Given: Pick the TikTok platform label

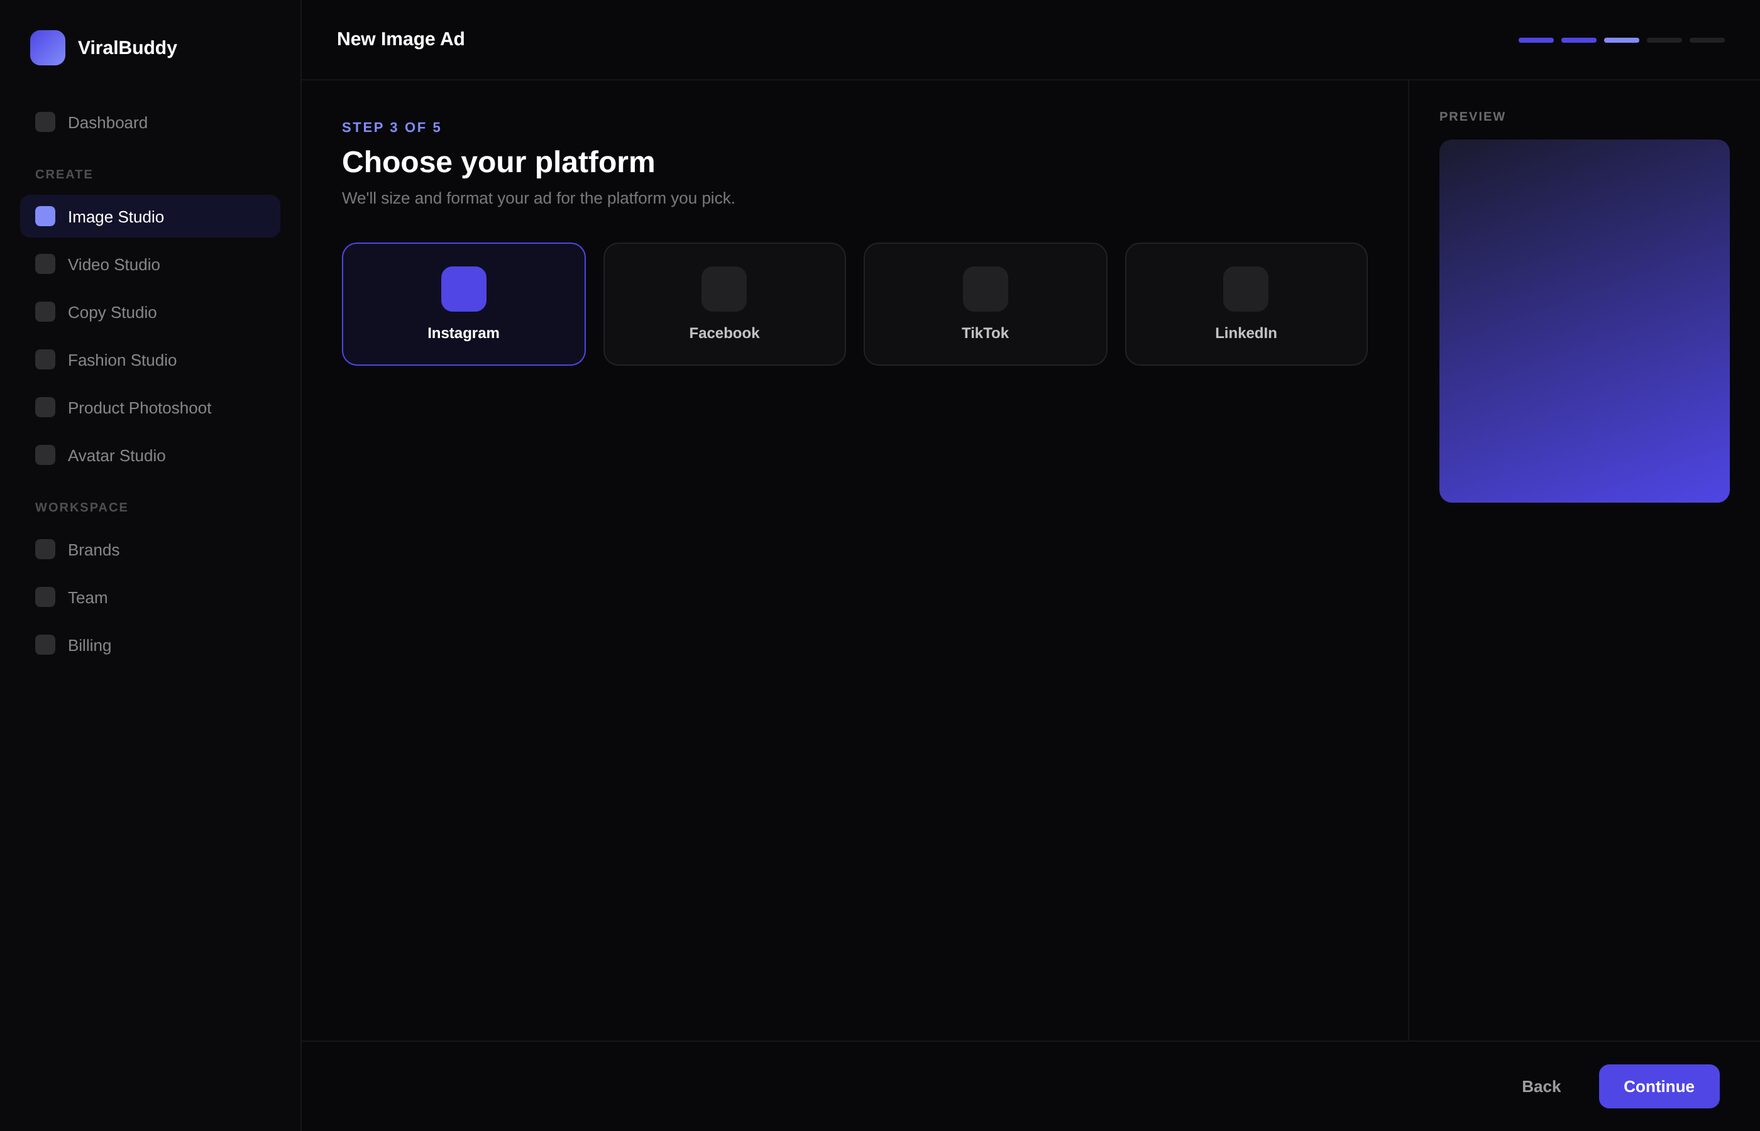Looking at the screenshot, I should click(x=985, y=333).
